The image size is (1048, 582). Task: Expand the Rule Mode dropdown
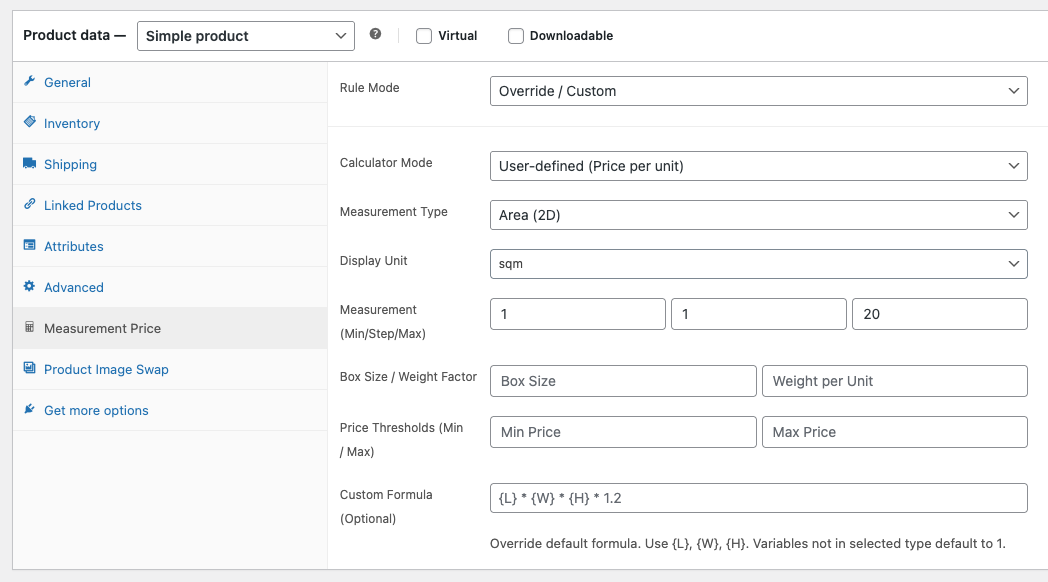point(758,91)
